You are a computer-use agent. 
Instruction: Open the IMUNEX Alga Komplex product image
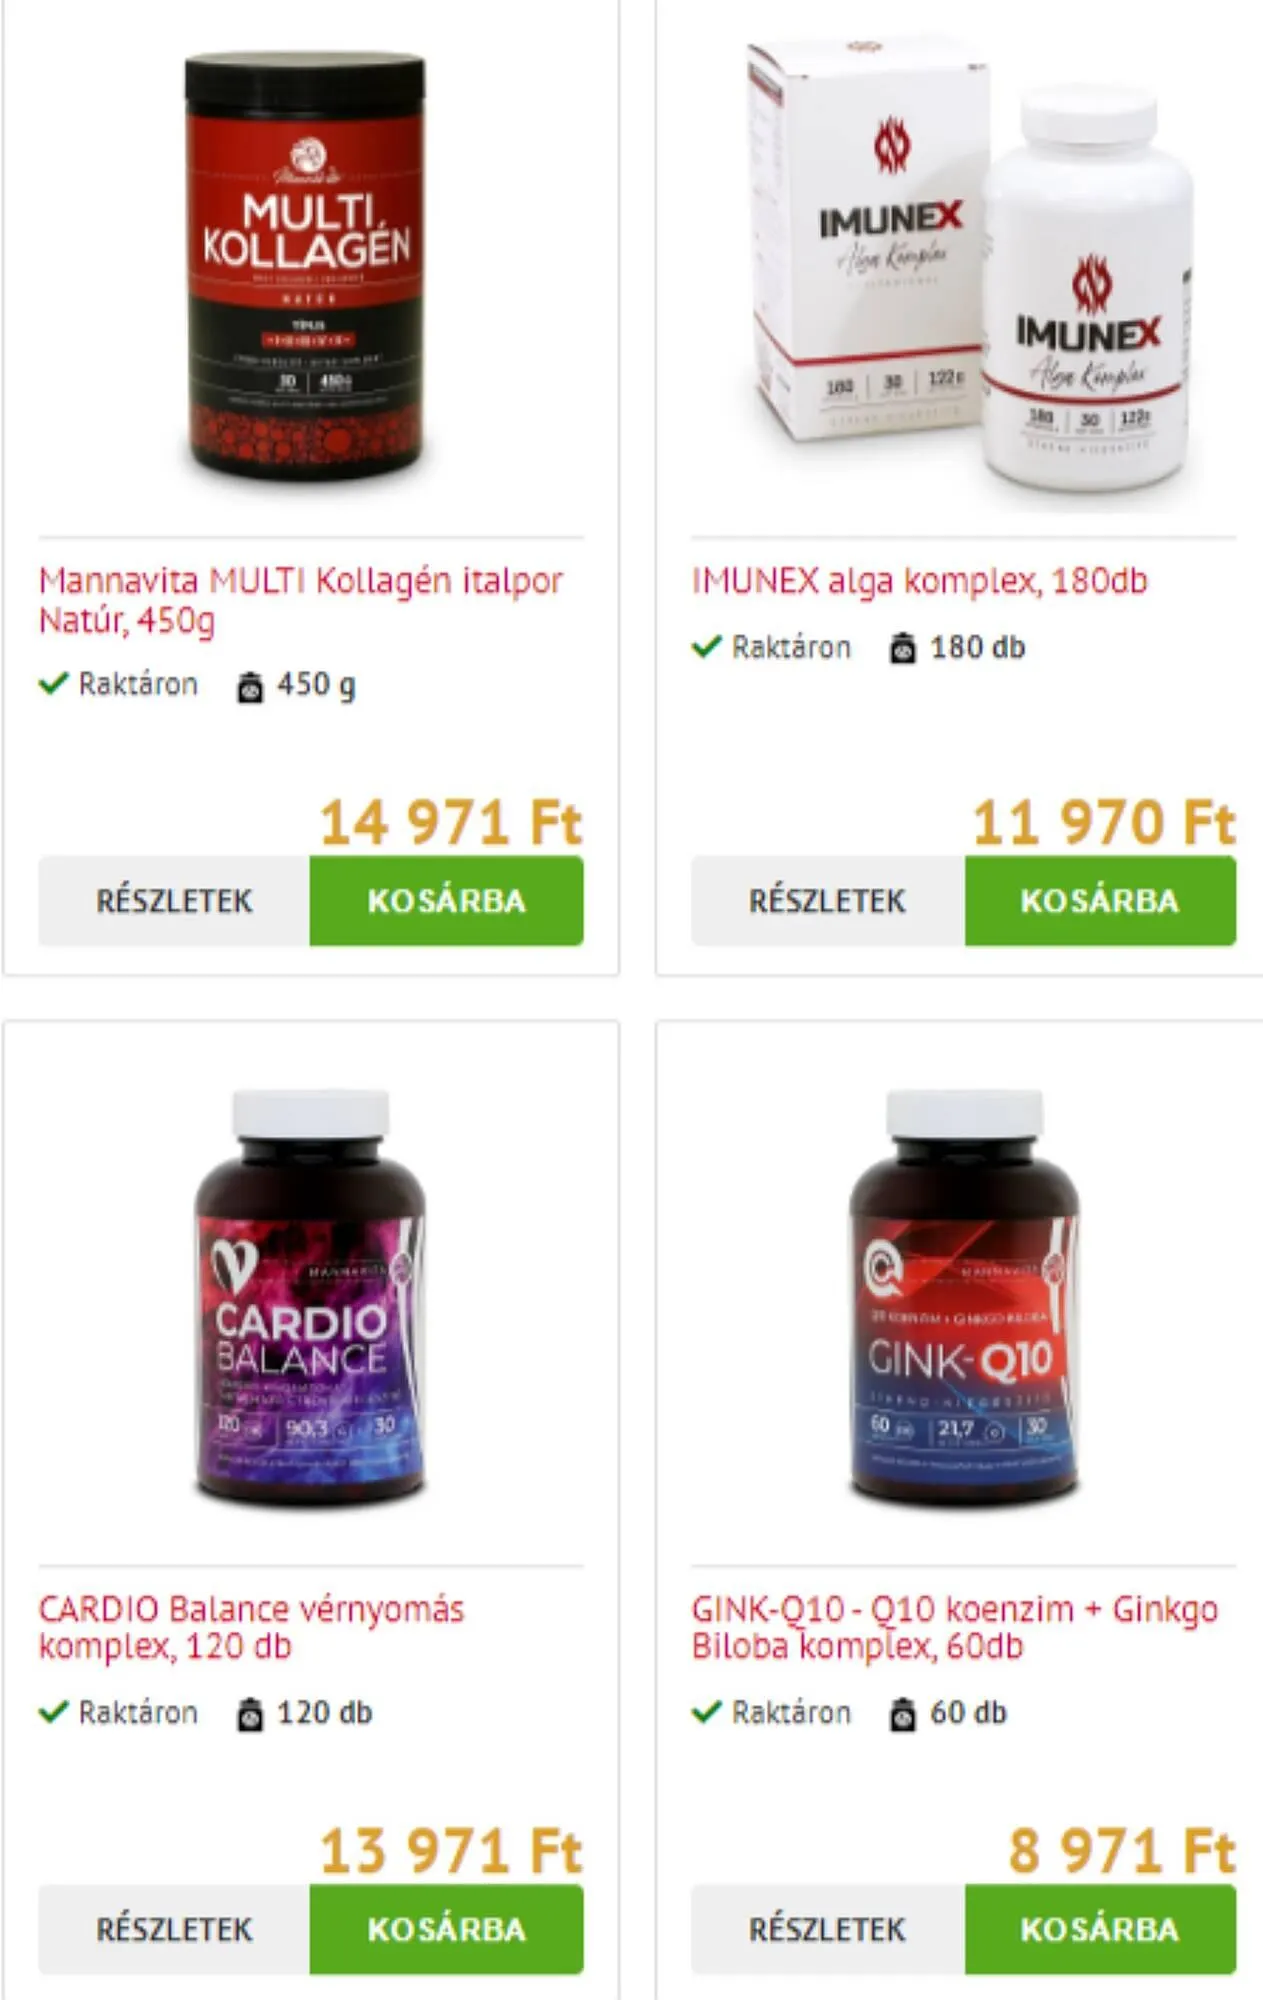click(968, 270)
